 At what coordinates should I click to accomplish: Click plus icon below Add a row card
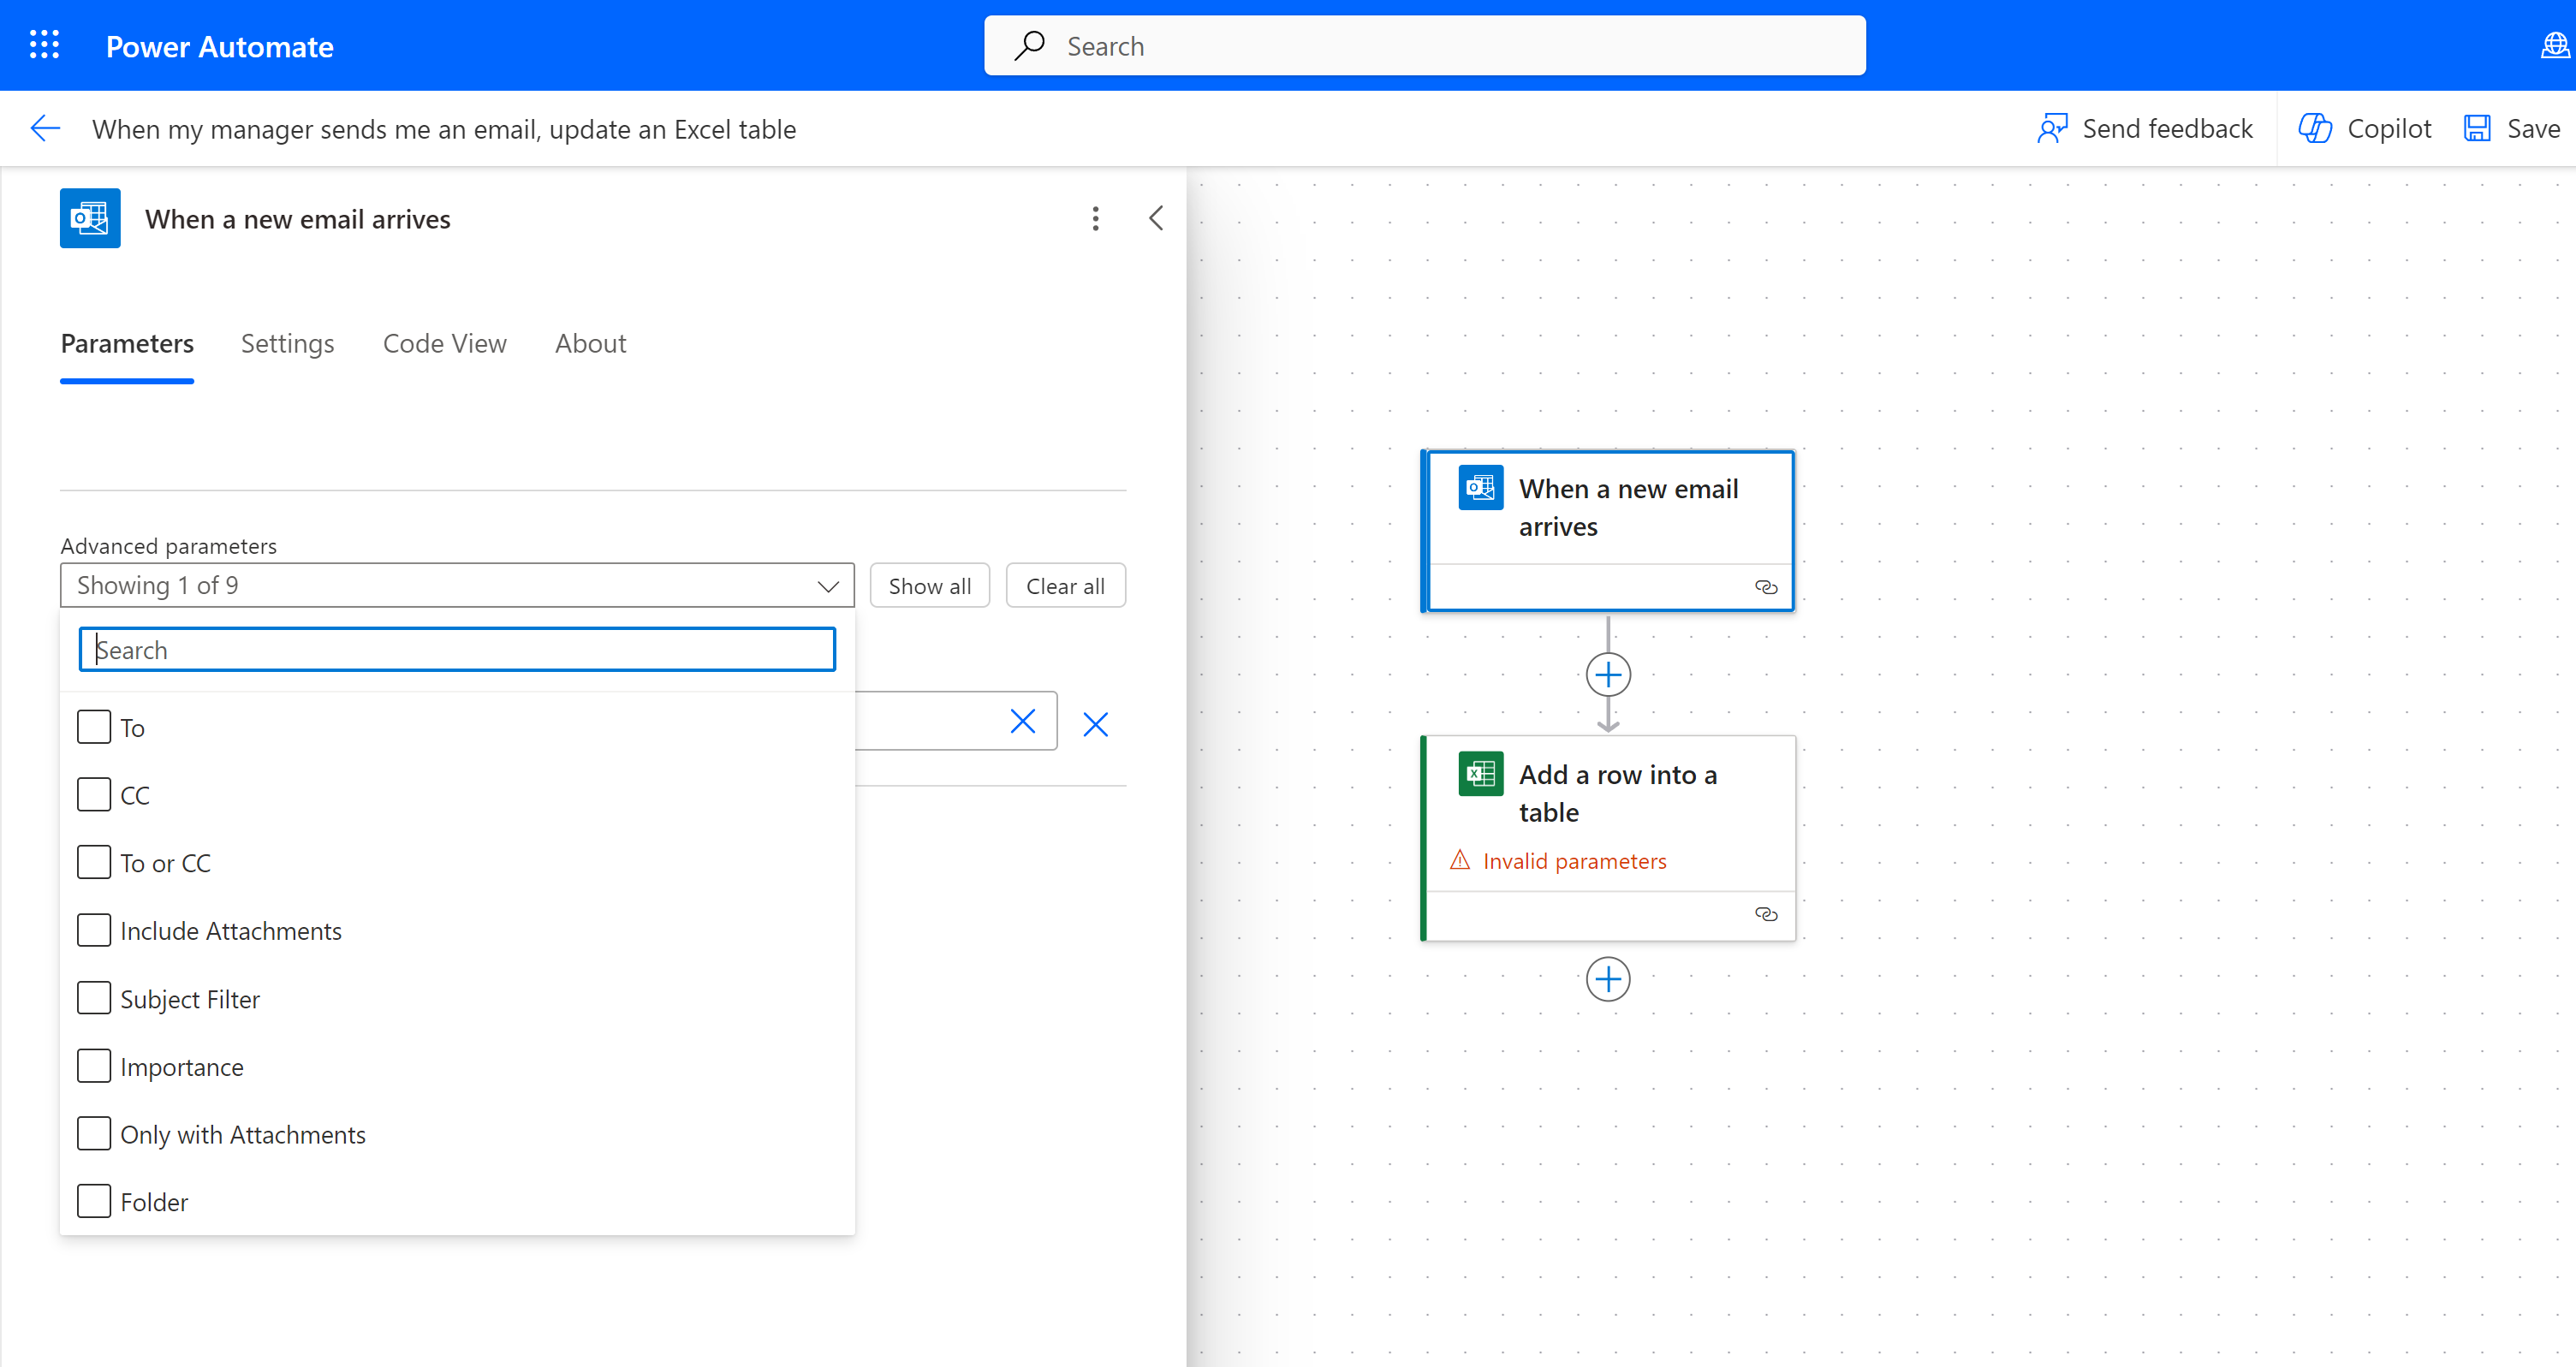(1607, 979)
